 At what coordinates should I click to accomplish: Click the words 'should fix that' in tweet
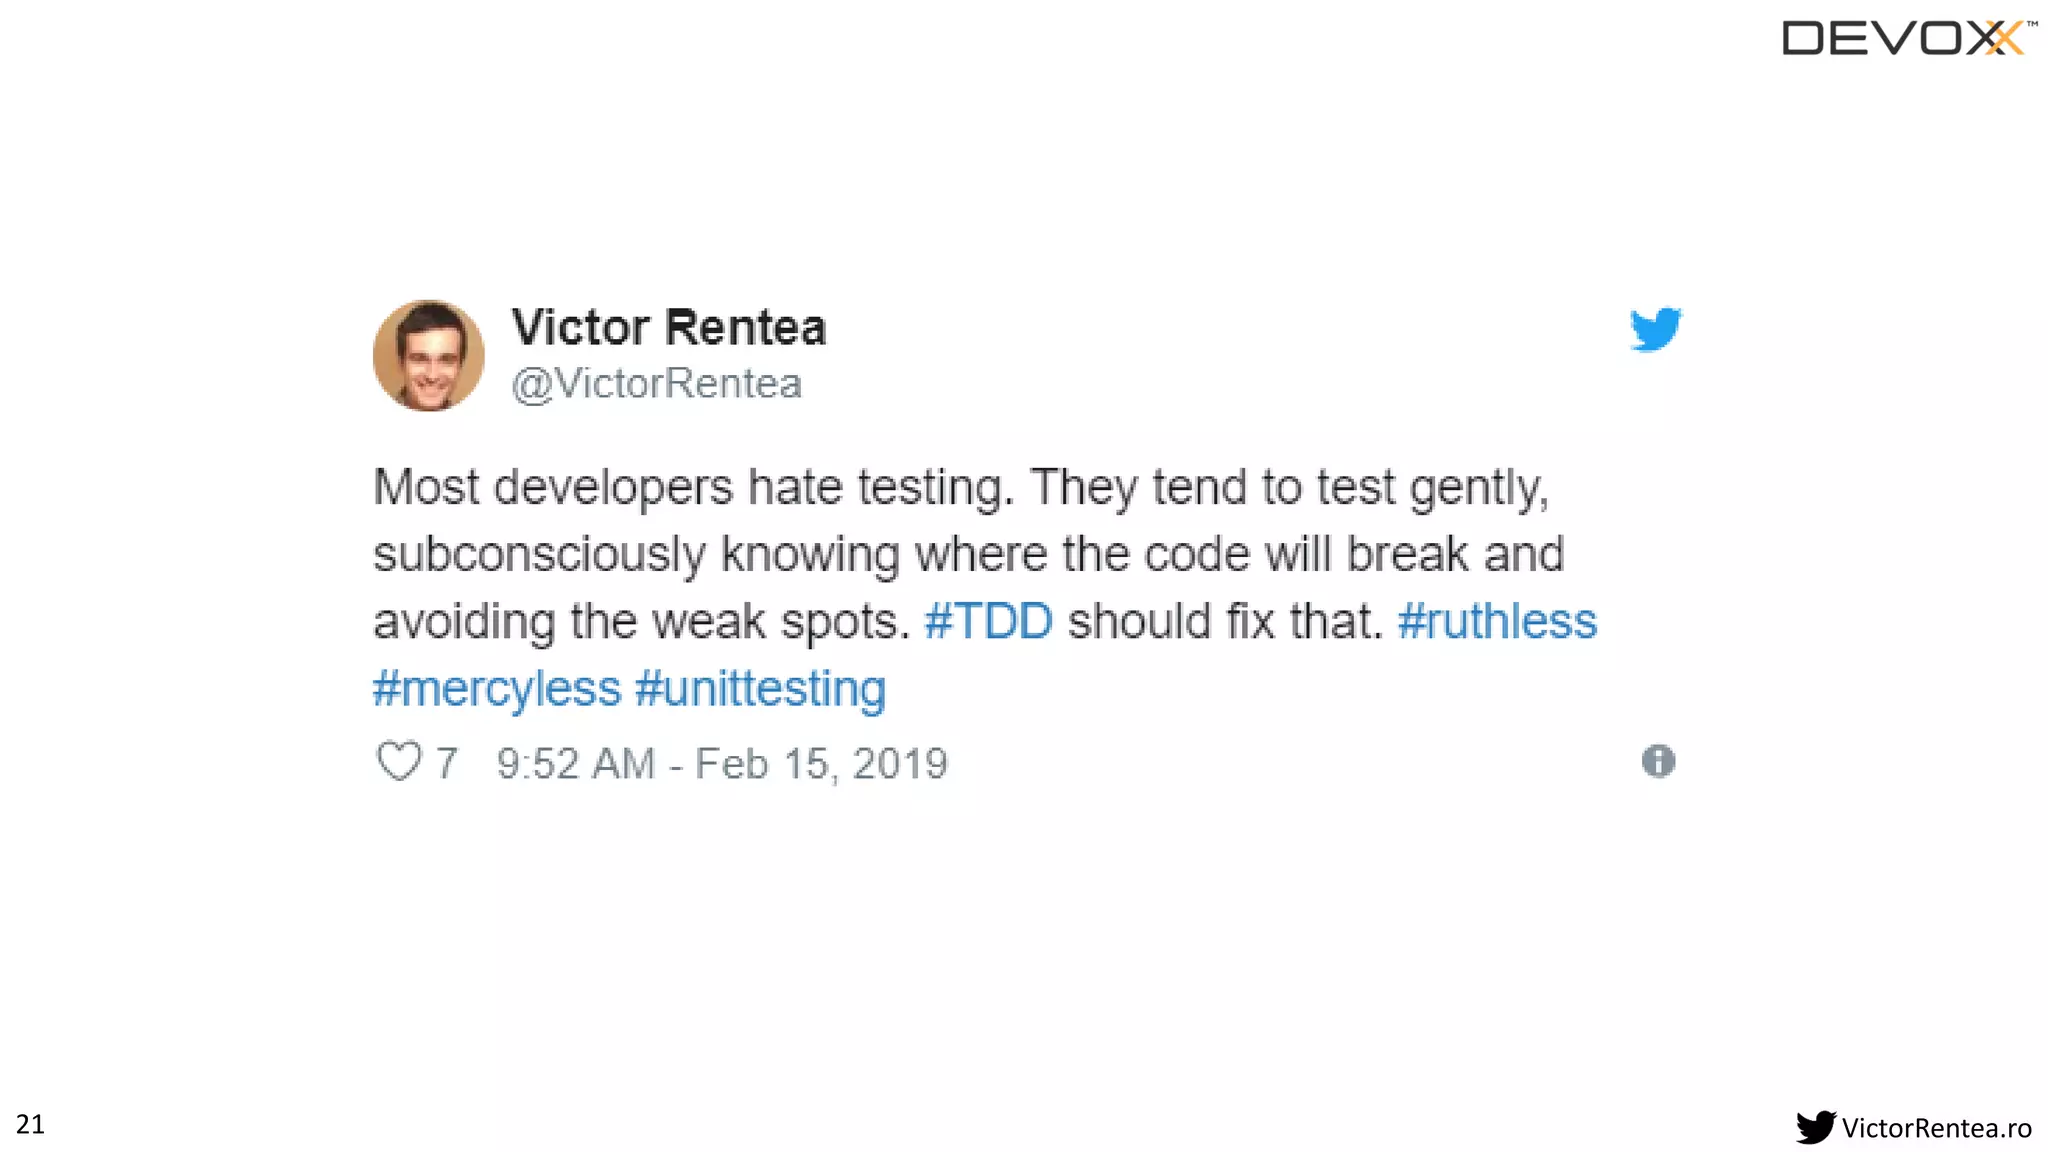(x=1225, y=620)
